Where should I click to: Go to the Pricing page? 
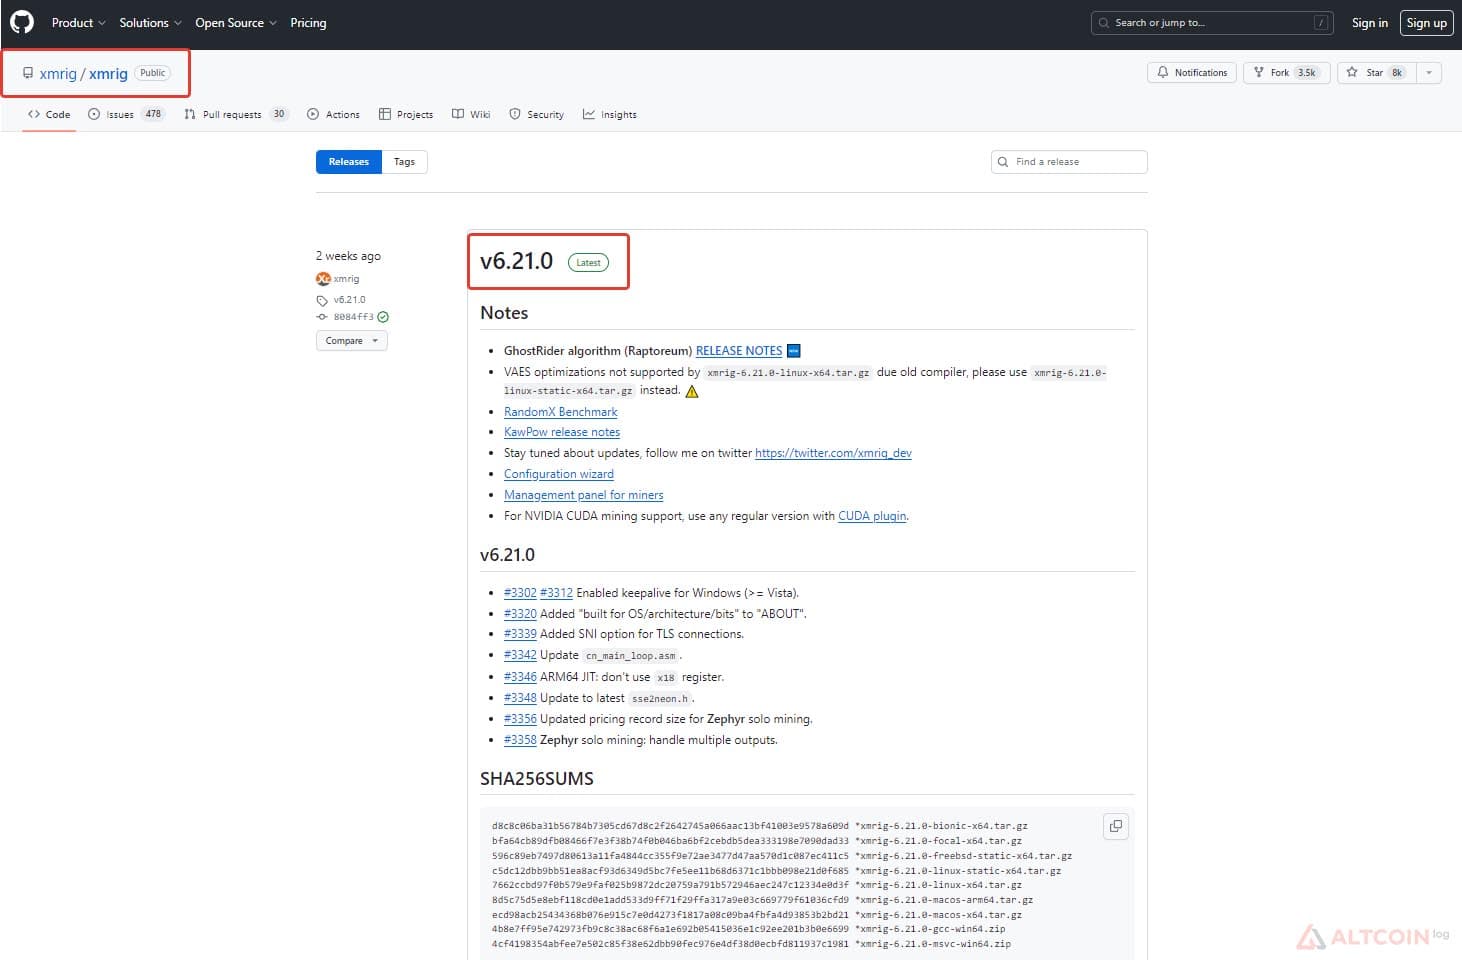coord(308,23)
